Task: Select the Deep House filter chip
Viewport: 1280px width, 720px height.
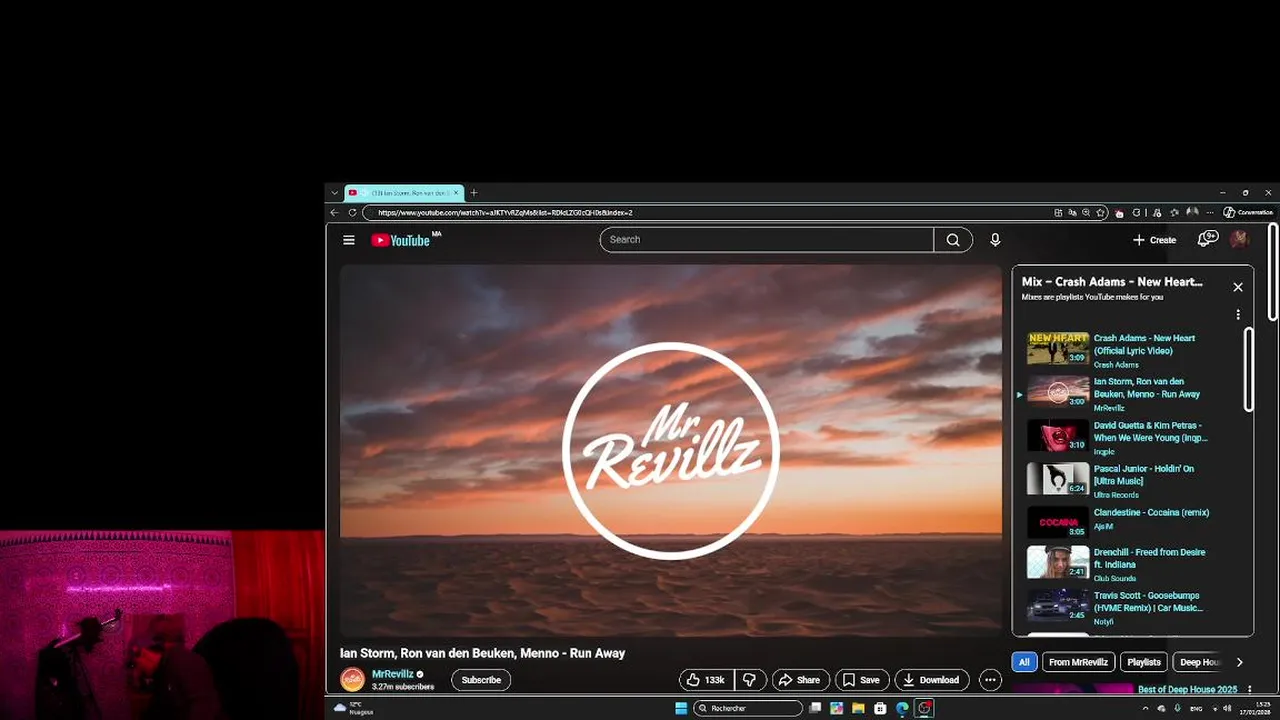Action: [1199, 662]
